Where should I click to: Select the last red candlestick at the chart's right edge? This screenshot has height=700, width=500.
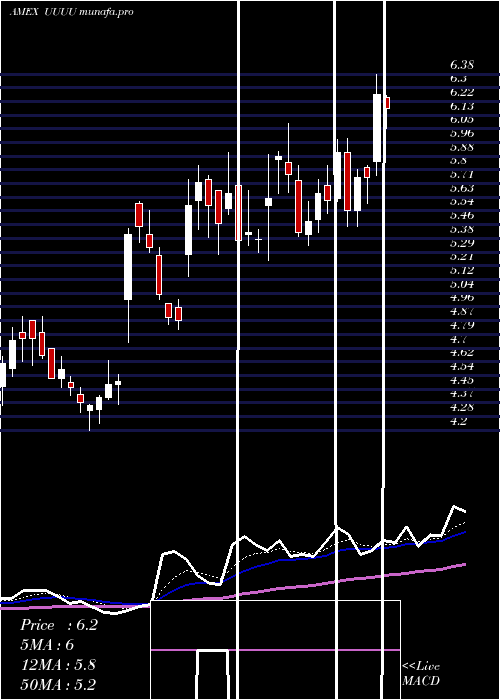tap(388, 103)
